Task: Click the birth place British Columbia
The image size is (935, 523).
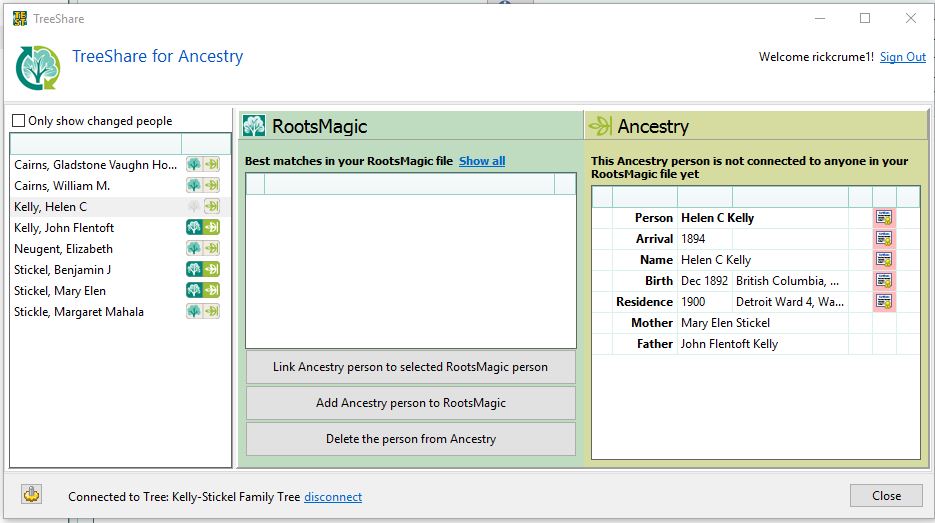Action: tap(787, 281)
